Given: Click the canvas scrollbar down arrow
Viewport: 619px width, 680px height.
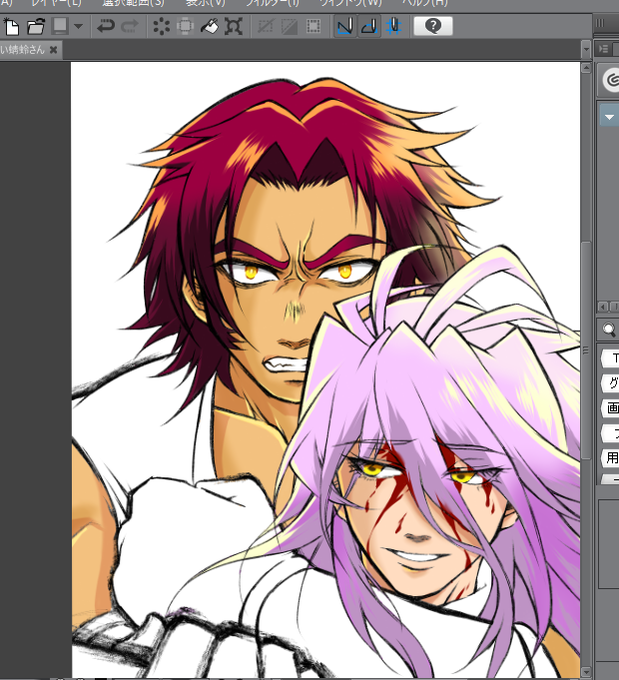Looking at the screenshot, I should coord(586,672).
